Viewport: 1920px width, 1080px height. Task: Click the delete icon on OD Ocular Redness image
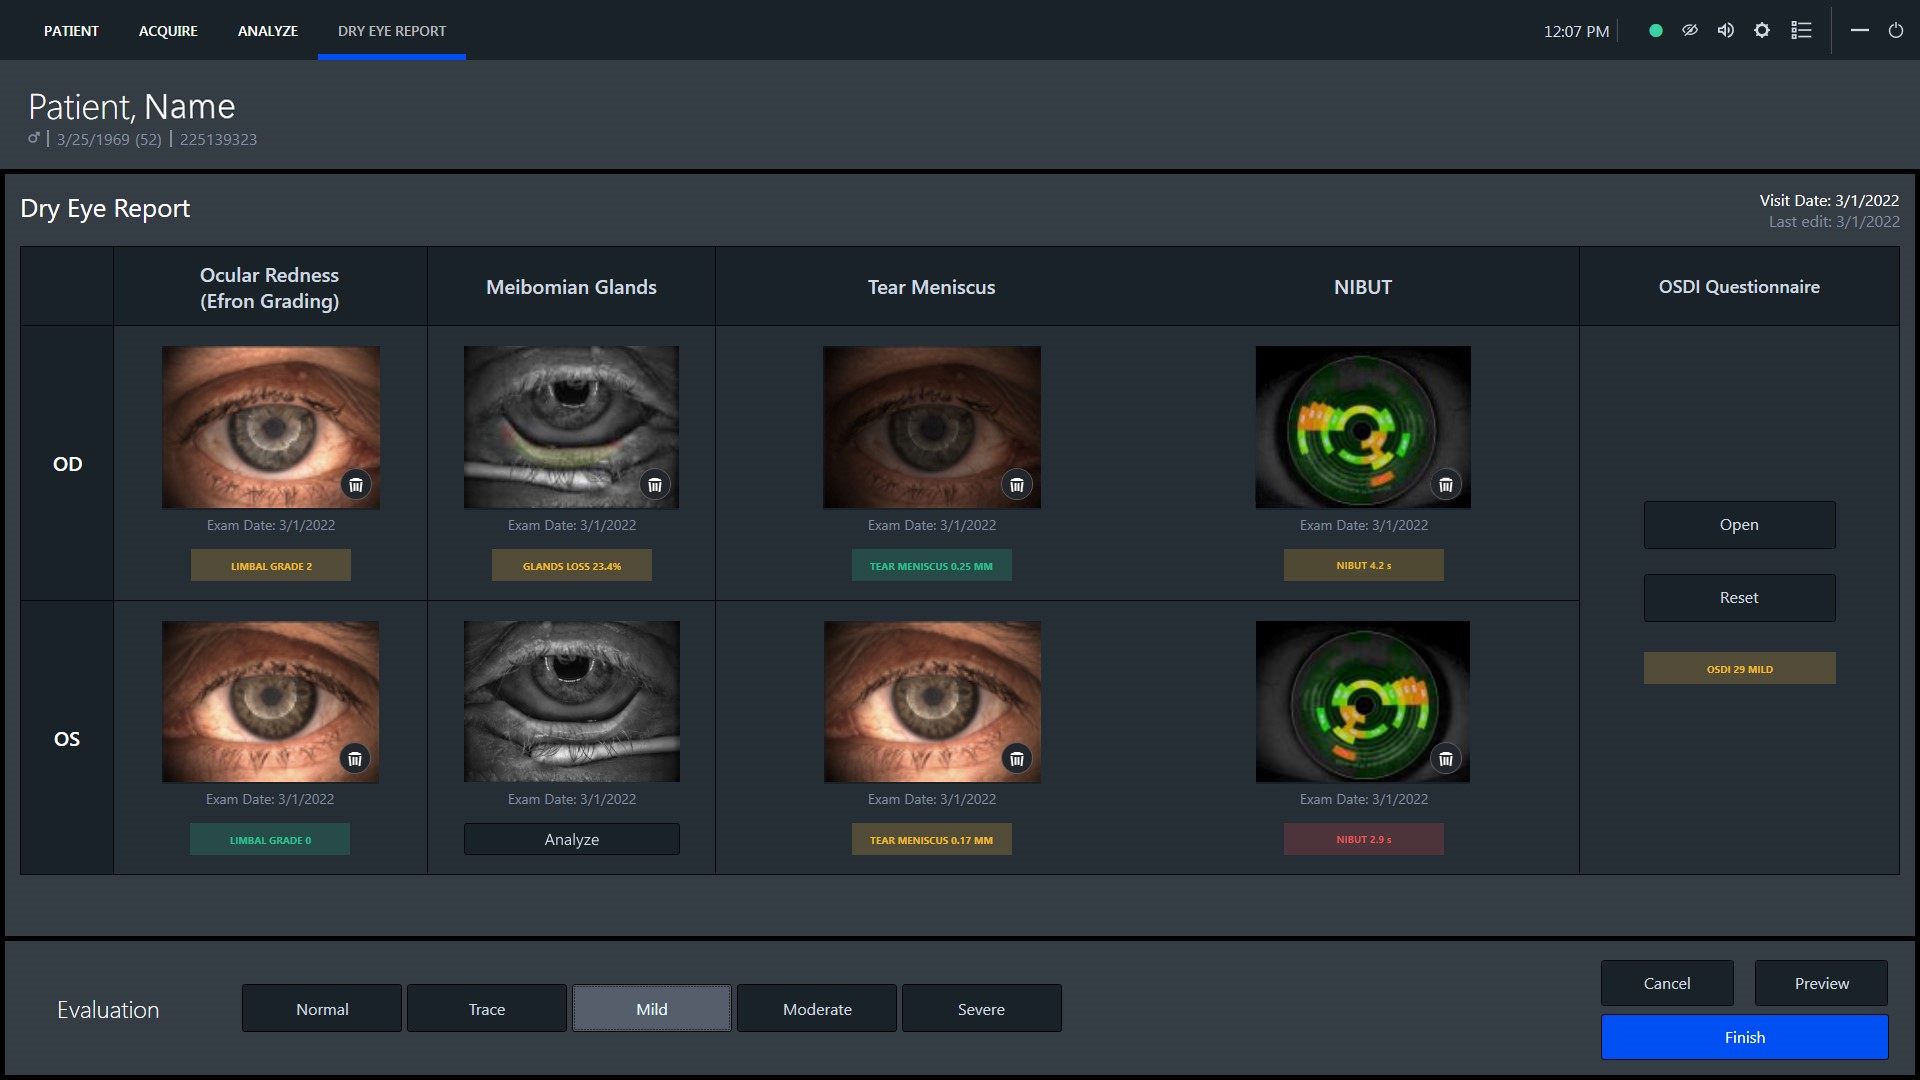click(356, 484)
